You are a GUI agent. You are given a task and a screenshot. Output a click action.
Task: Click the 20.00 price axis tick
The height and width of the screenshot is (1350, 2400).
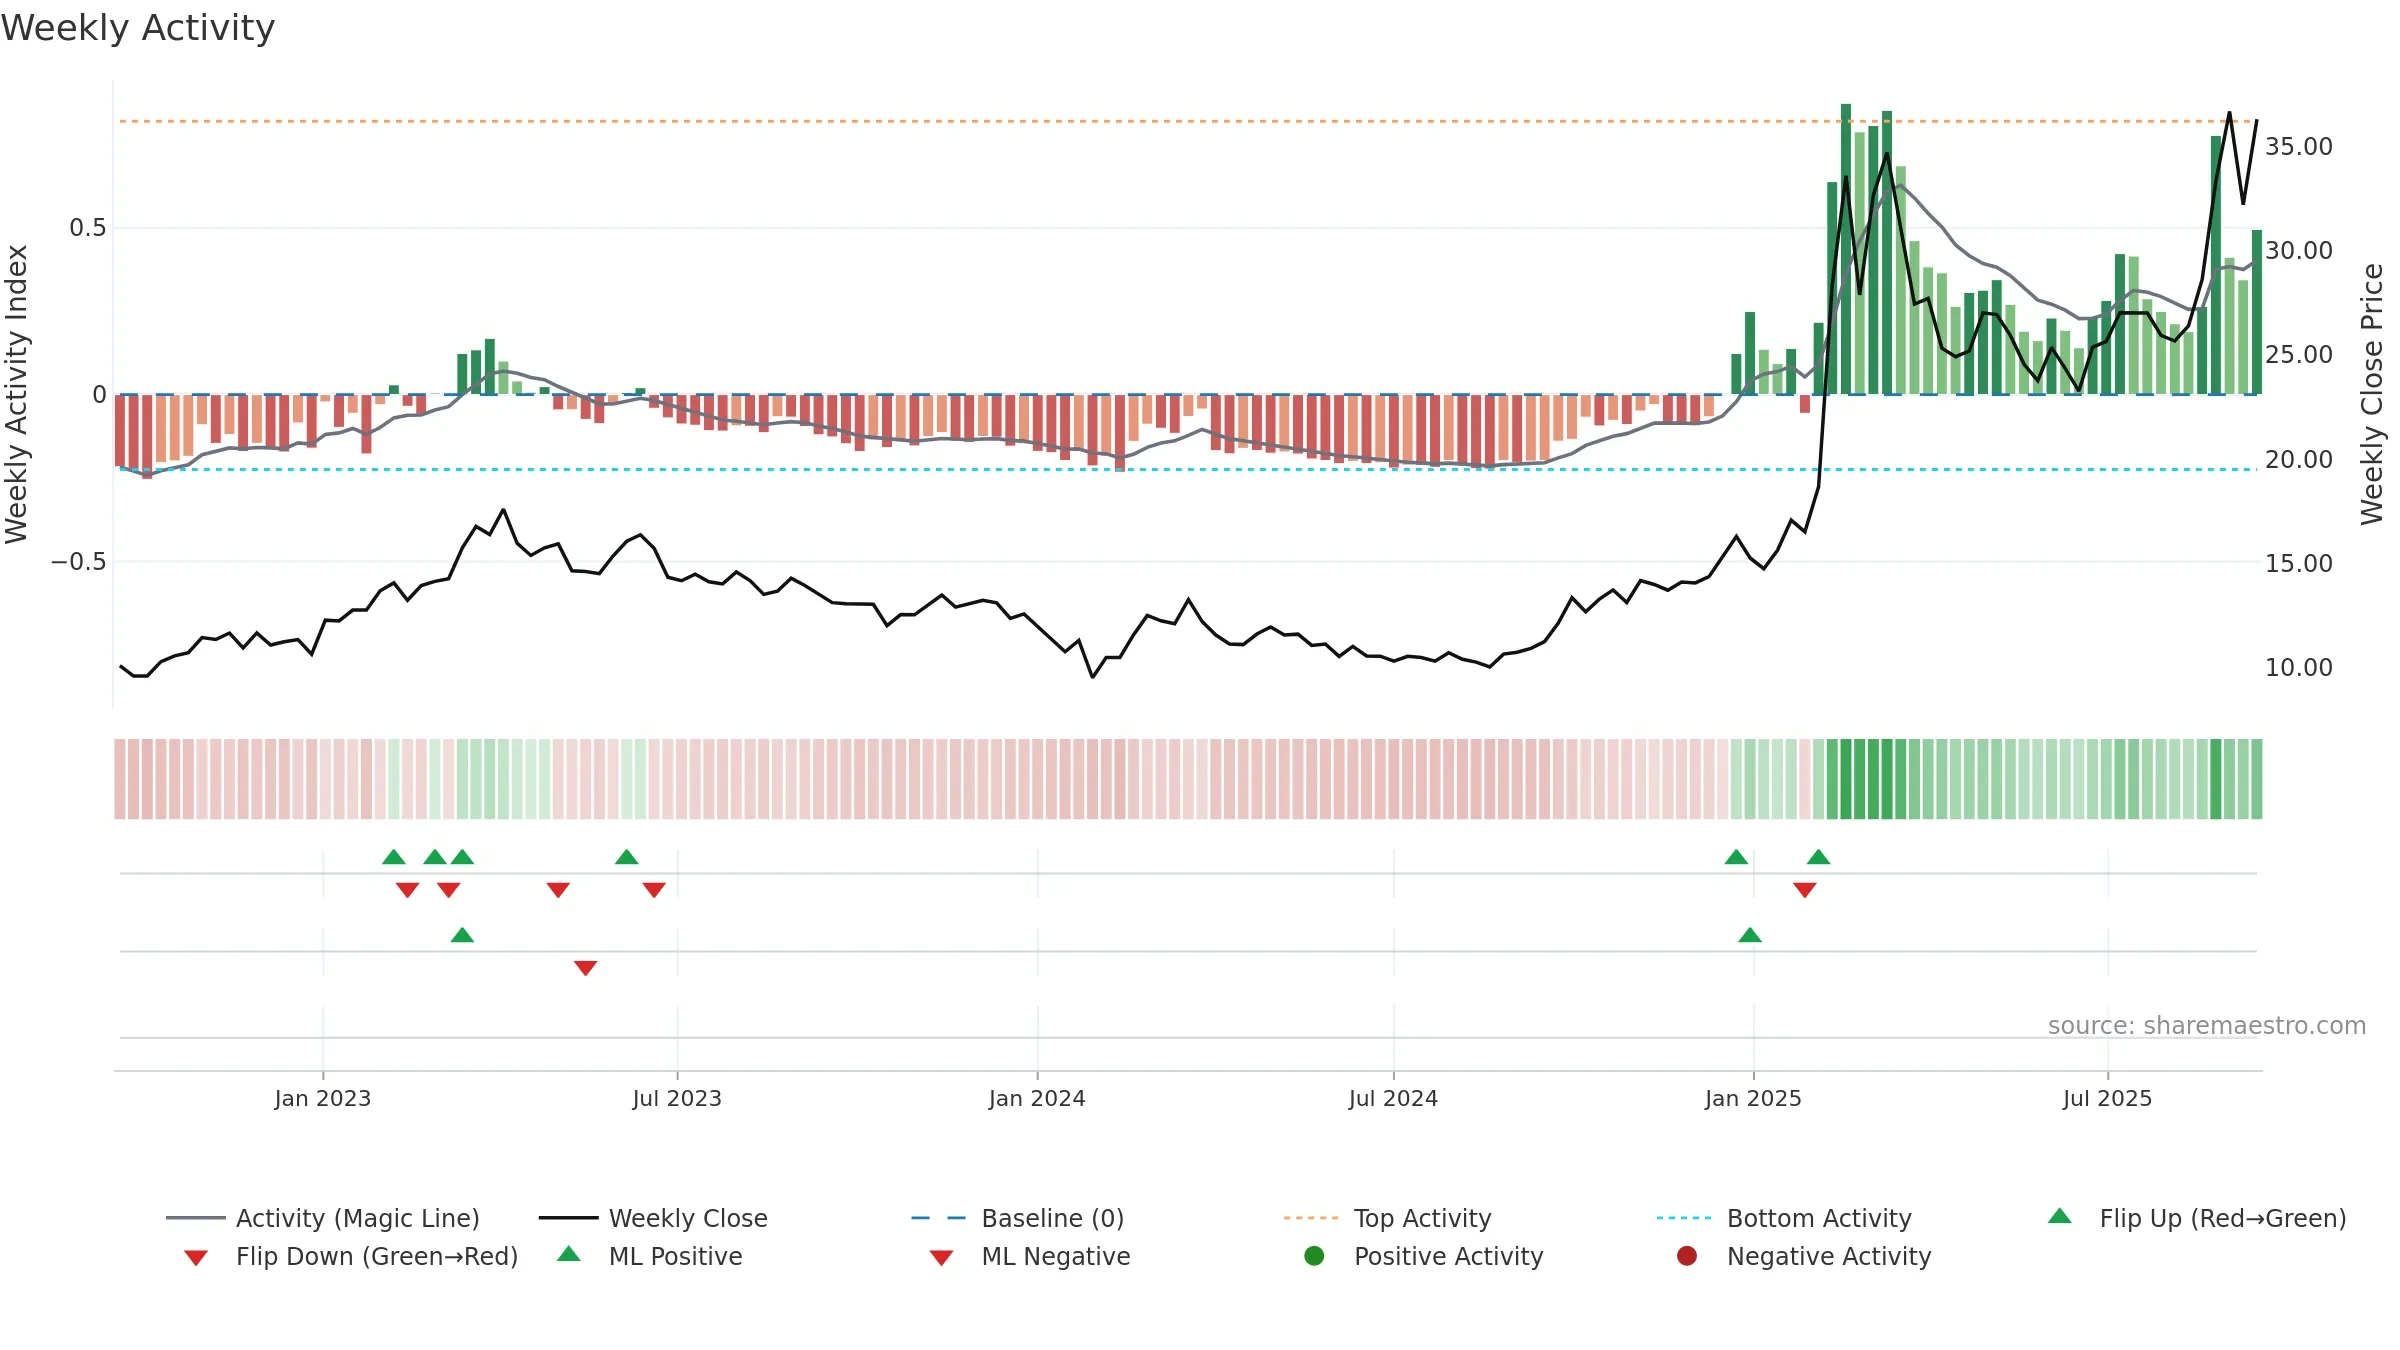click(2298, 459)
